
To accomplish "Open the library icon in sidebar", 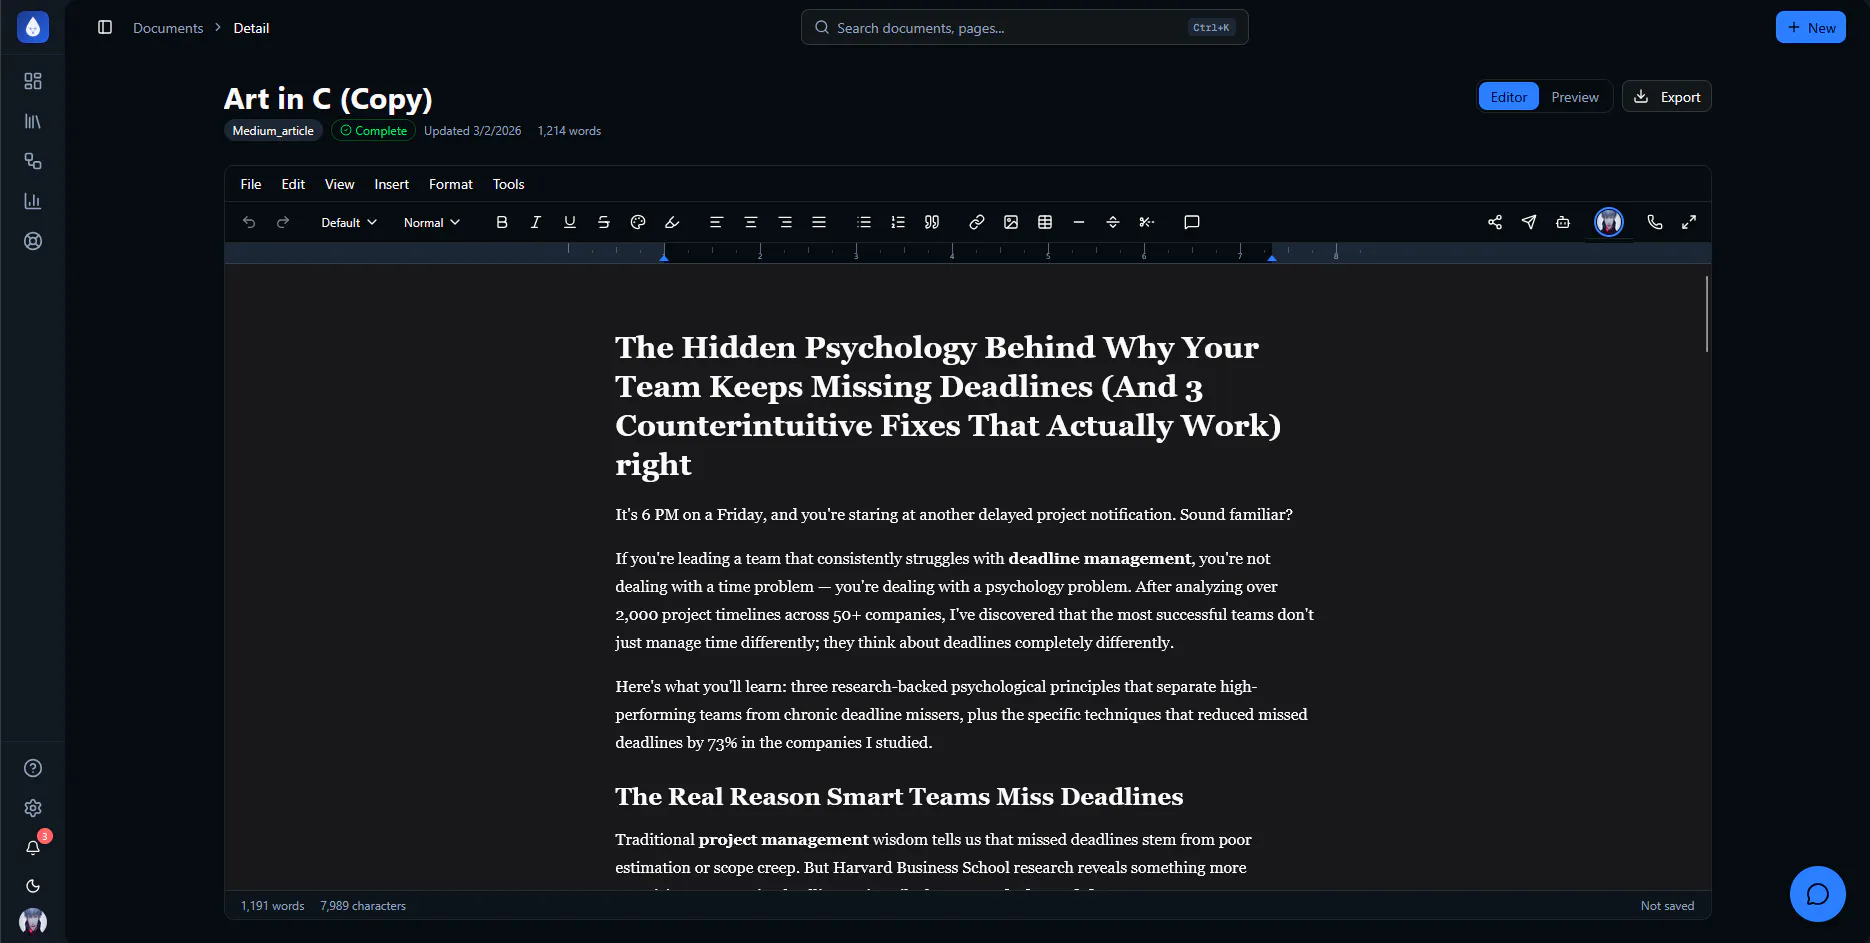I will point(33,121).
